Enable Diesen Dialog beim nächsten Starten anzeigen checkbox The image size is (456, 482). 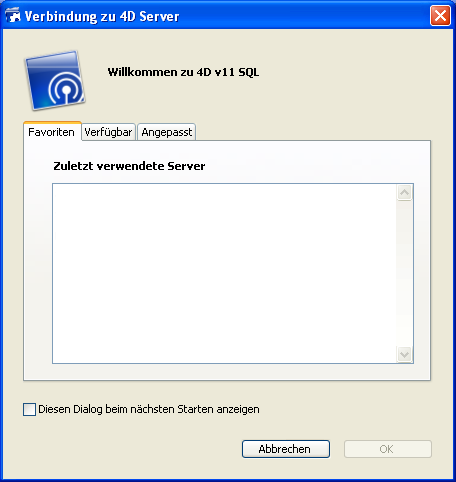tap(29, 409)
